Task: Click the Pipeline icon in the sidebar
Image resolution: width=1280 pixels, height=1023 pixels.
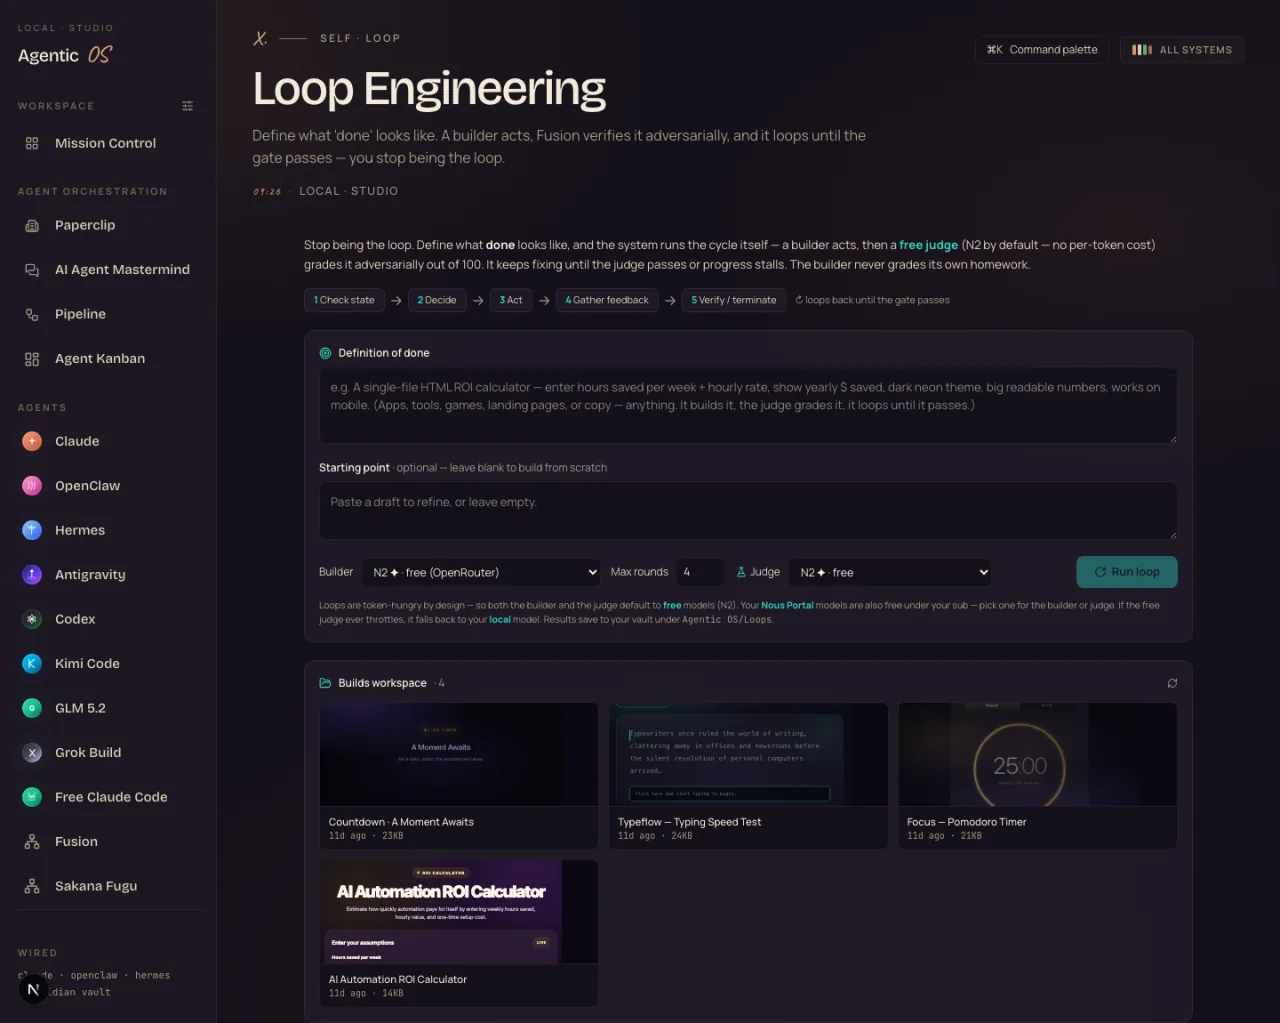Action: pyautogui.click(x=32, y=314)
